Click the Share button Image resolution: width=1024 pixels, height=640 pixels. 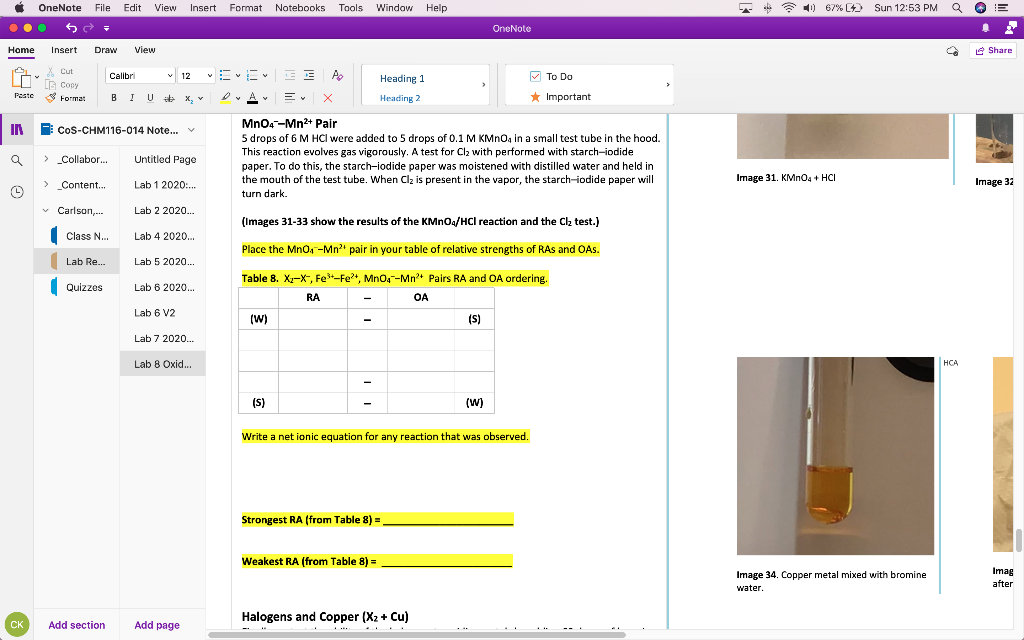coord(993,51)
